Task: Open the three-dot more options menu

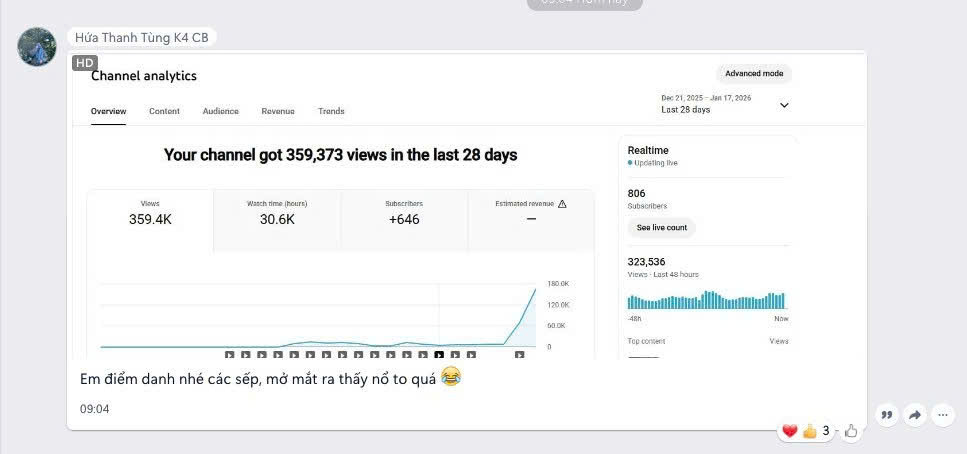Action: tap(943, 415)
